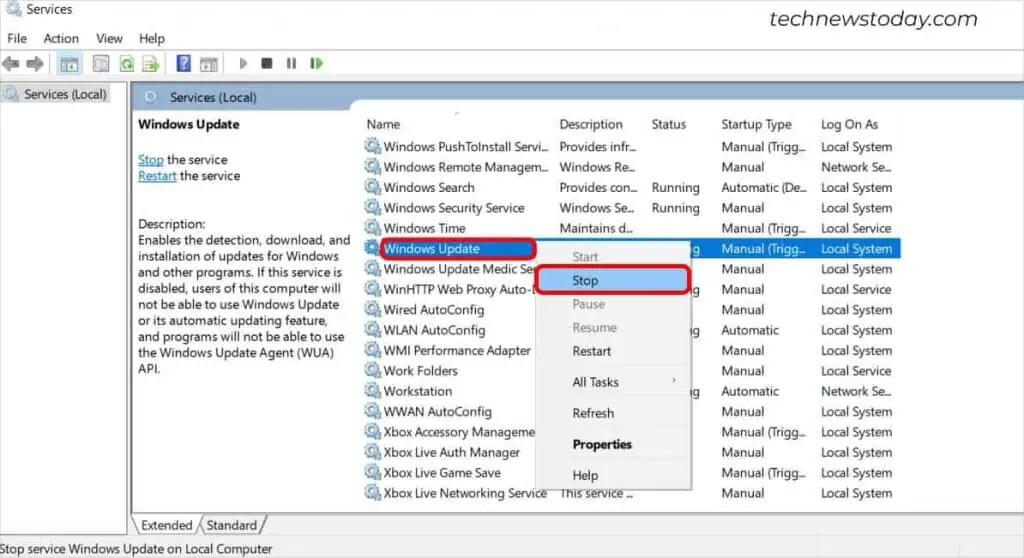Sort by the Status column header
Image resolution: width=1024 pixels, height=558 pixels.
pos(669,124)
